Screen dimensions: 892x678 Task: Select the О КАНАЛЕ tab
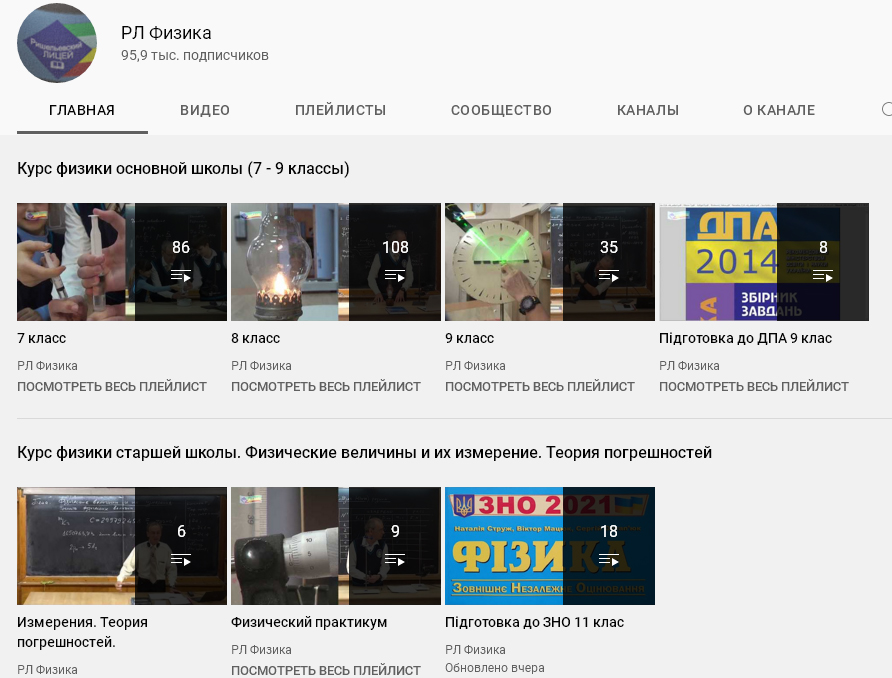779,111
